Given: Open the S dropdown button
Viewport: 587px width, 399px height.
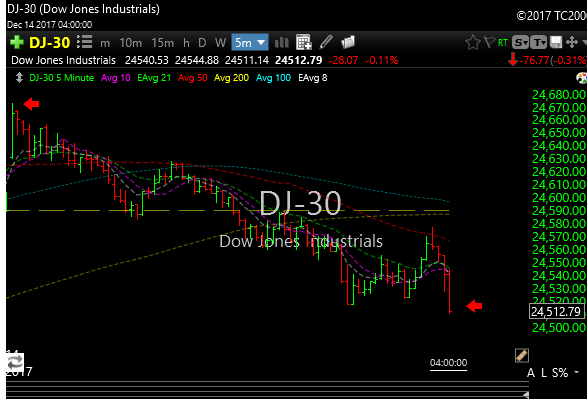Looking at the screenshot, I should point(520,42).
